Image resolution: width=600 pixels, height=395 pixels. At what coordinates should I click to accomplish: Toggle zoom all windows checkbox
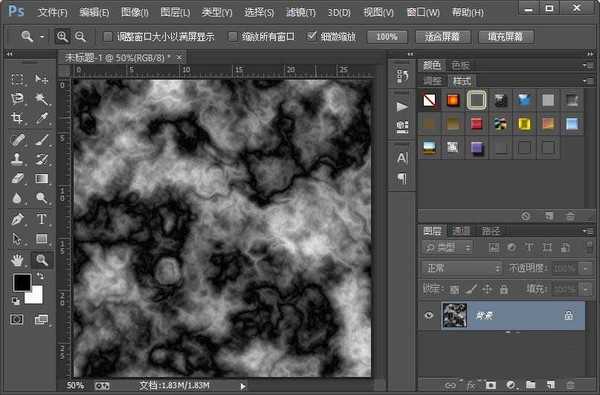[233, 37]
